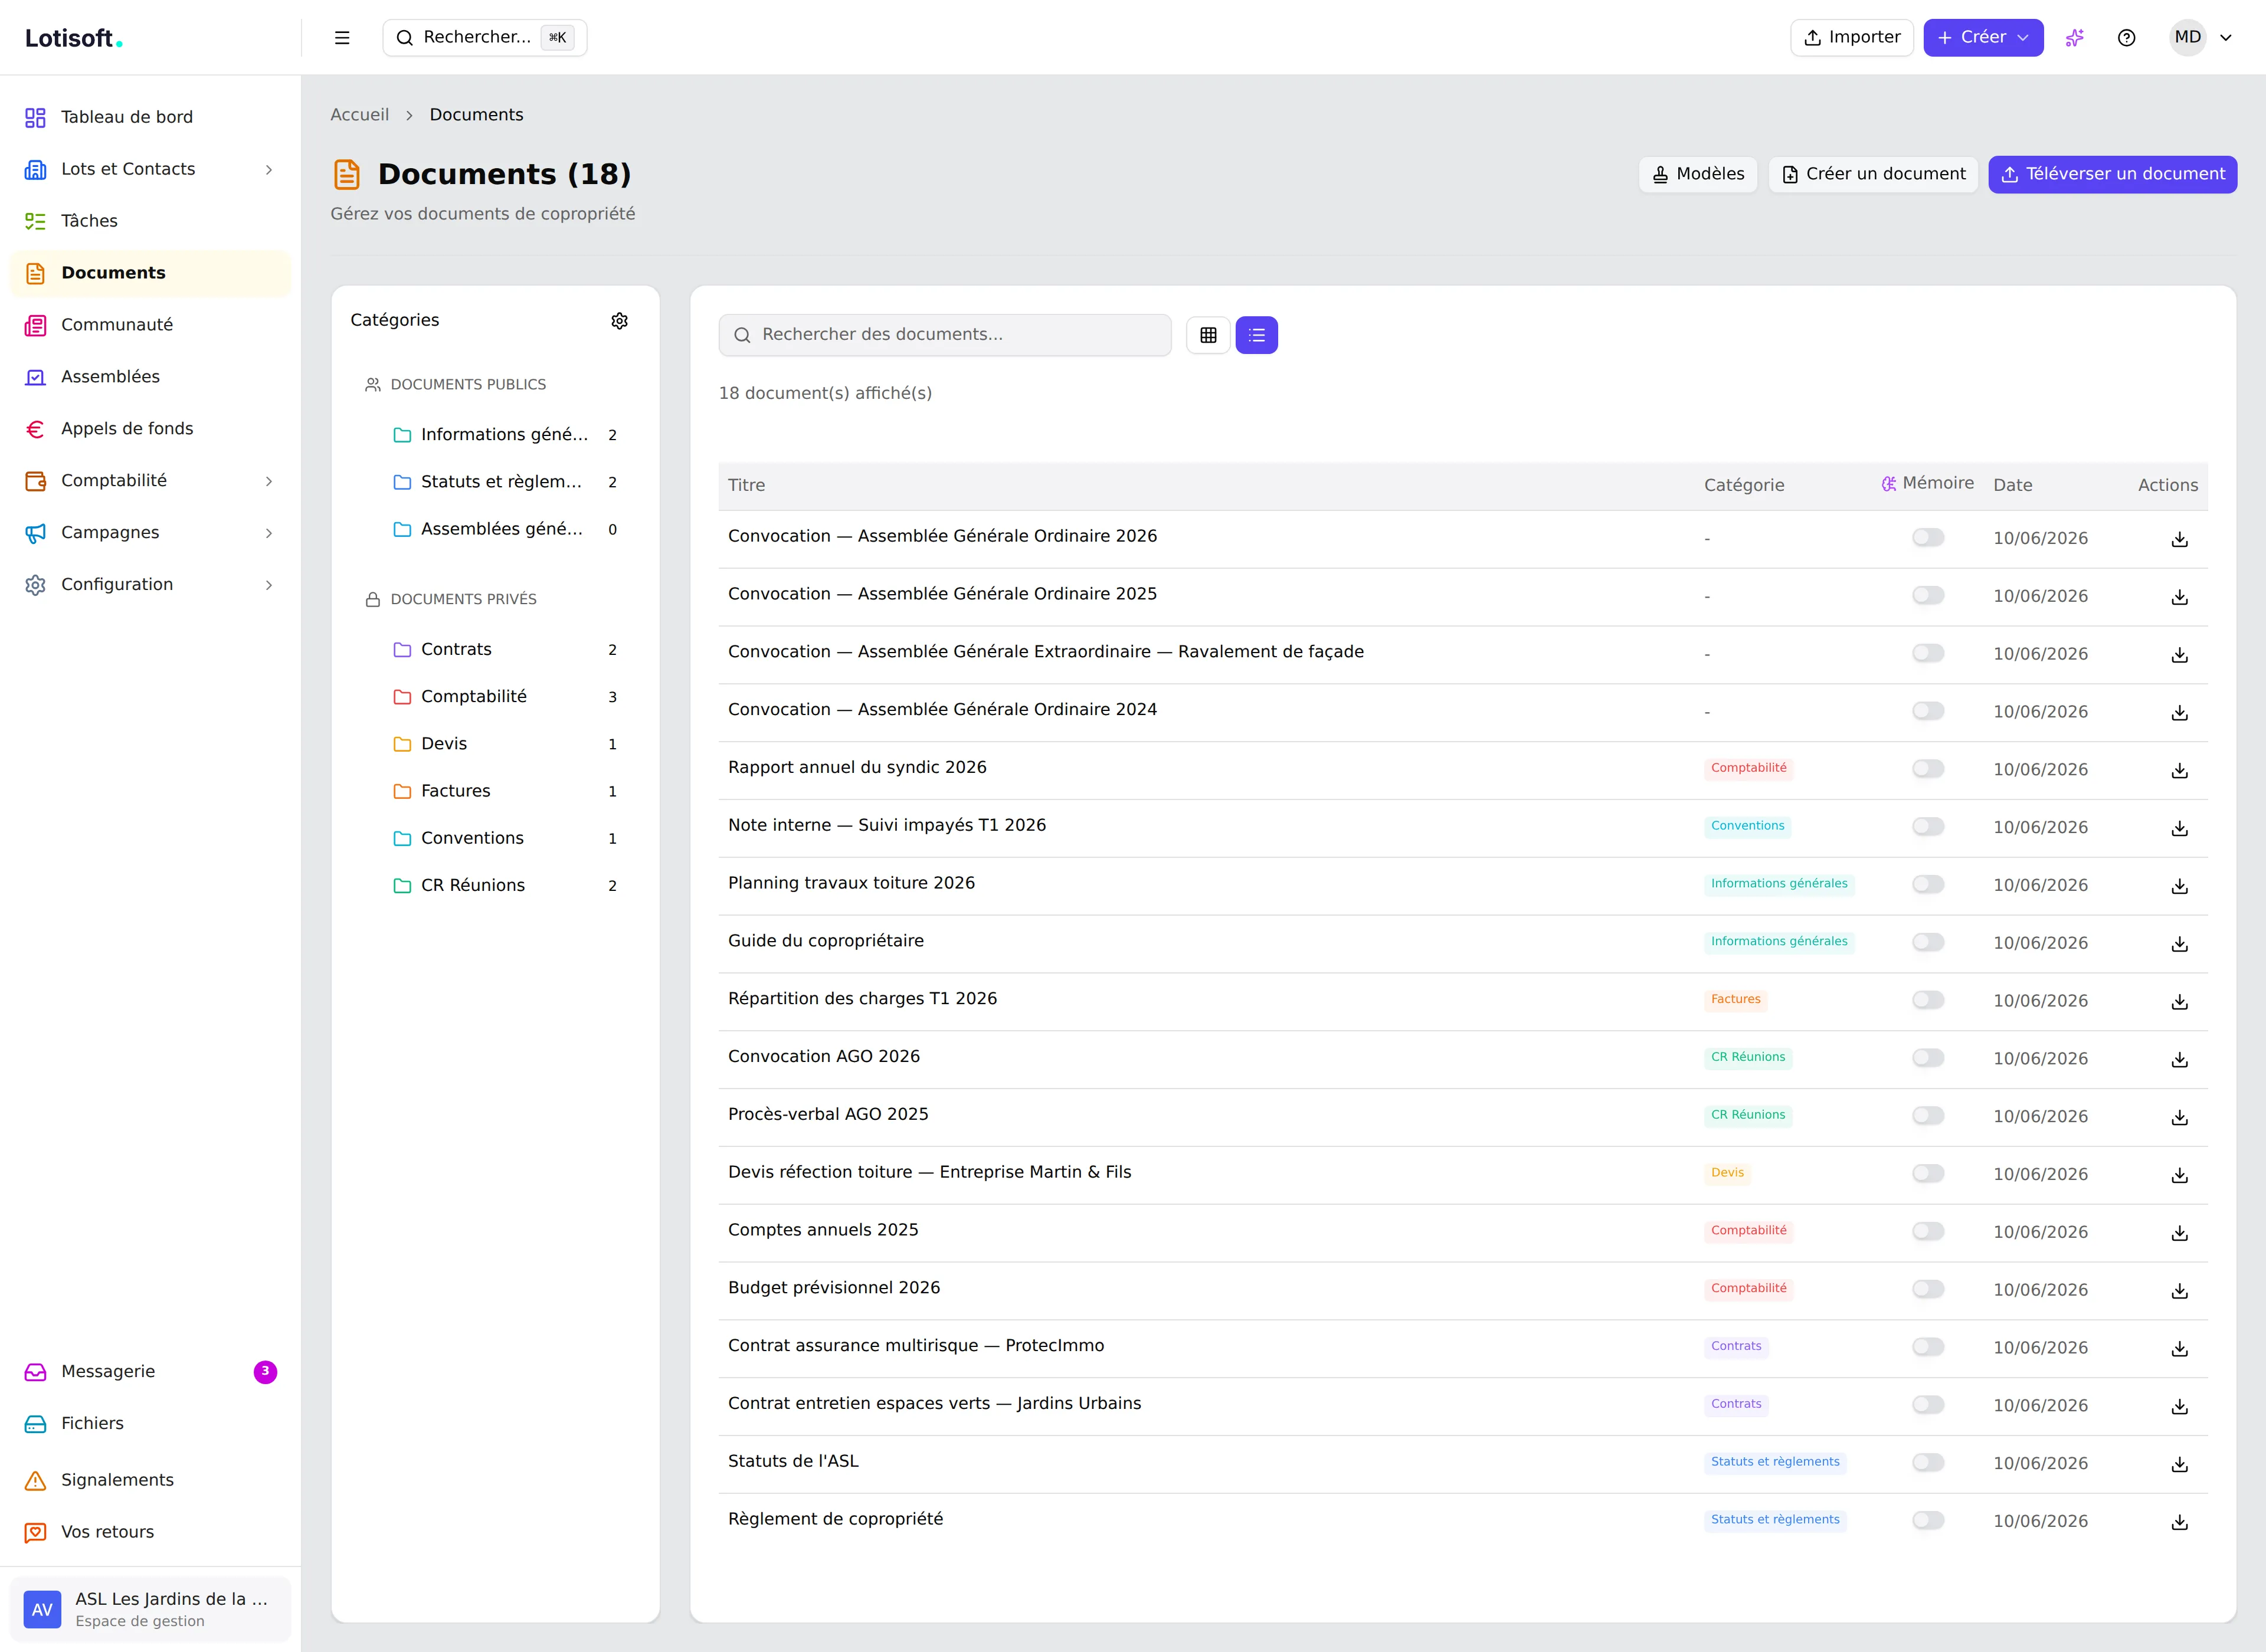Toggle memory for Rapport annuel du syndic
The image size is (2266, 1652).
point(1928,769)
